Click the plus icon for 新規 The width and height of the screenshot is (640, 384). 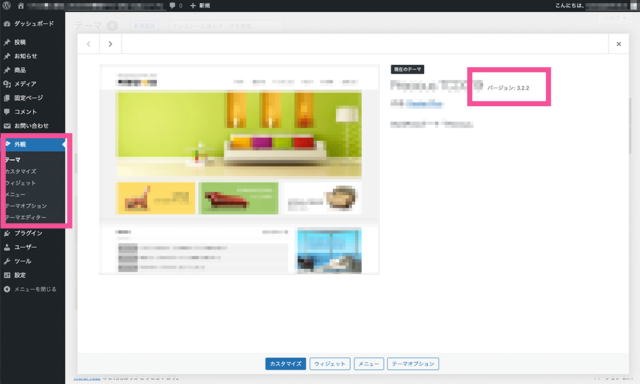coord(193,5)
